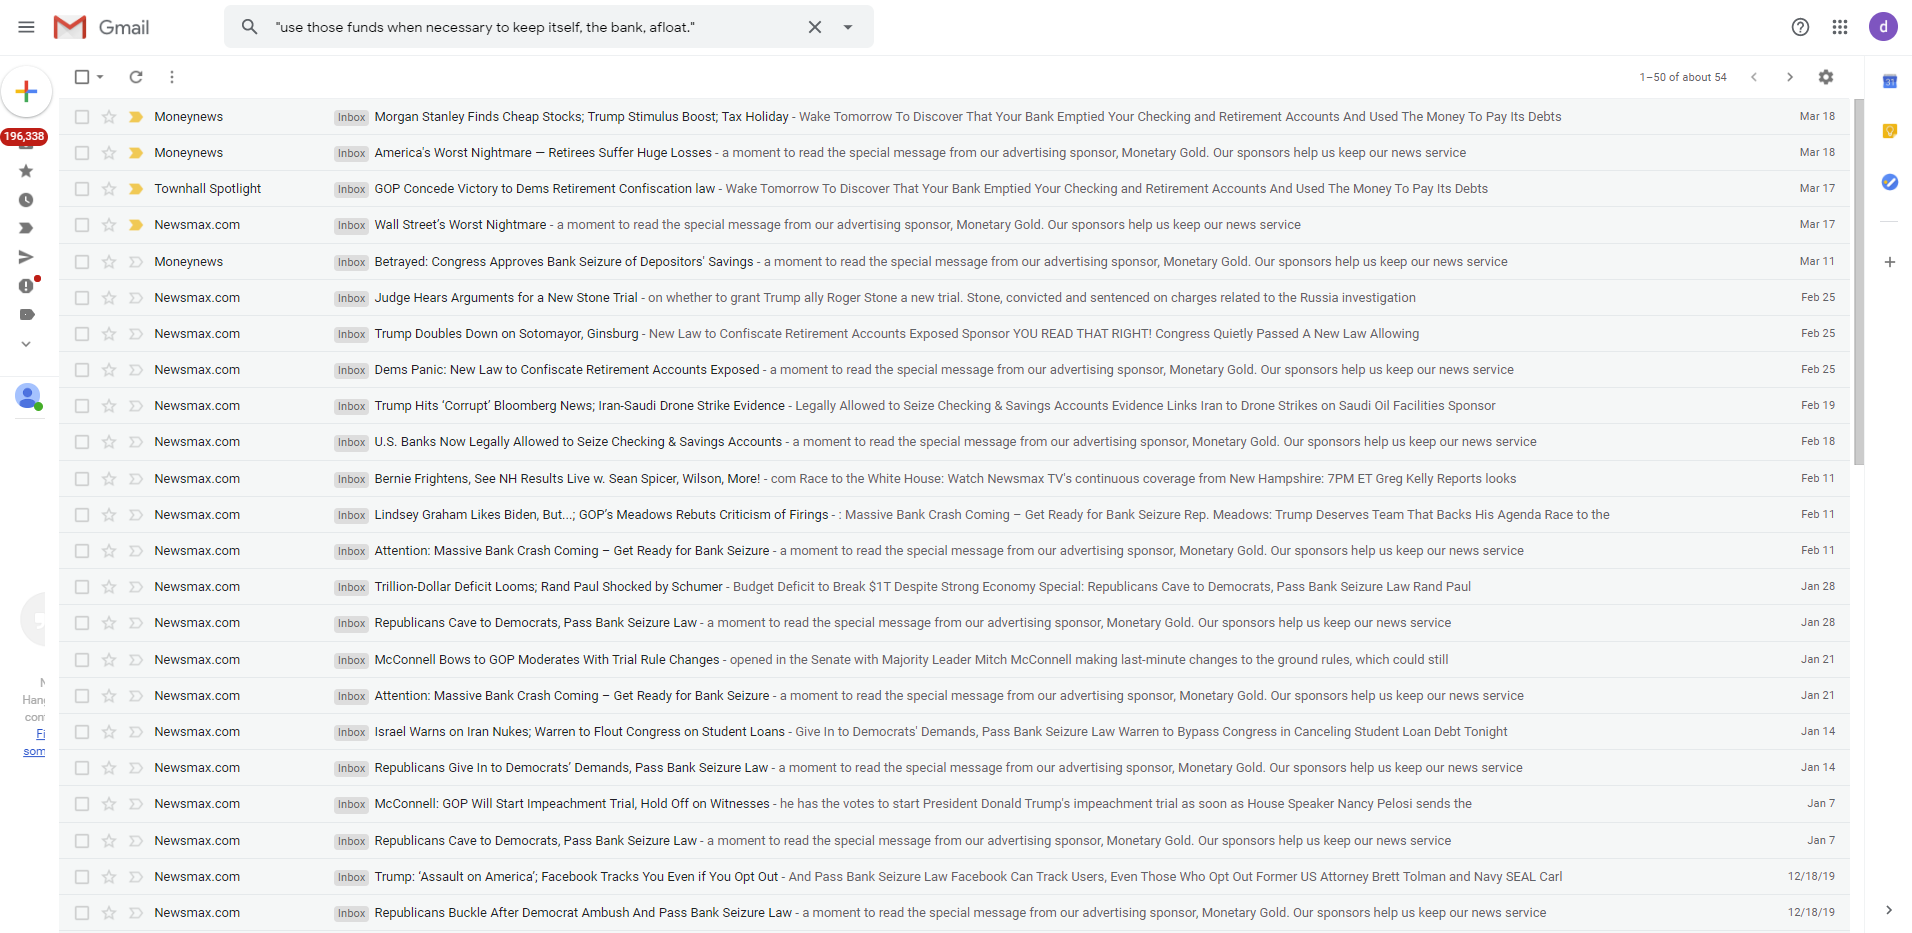This screenshot has width=1912, height=933.
Task: Open Google Tasks from the side panel
Action: point(1889,182)
